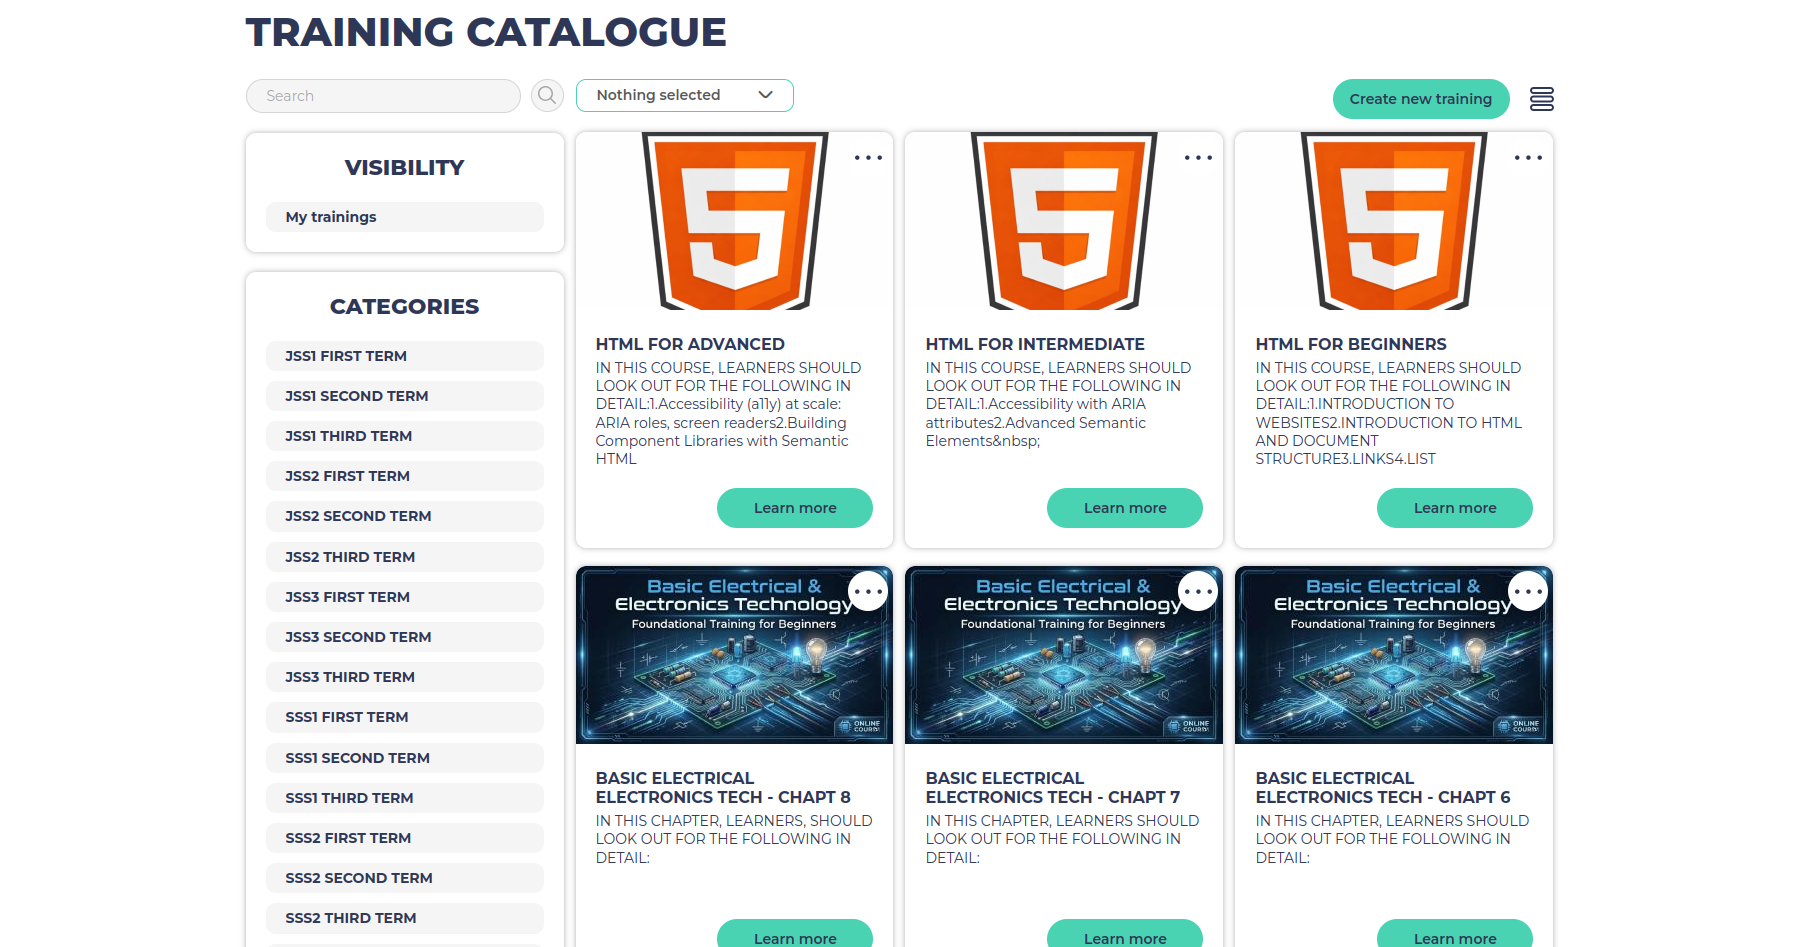Open options menu for HTML For Intermediate card

pyautogui.click(x=1198, y=158)
